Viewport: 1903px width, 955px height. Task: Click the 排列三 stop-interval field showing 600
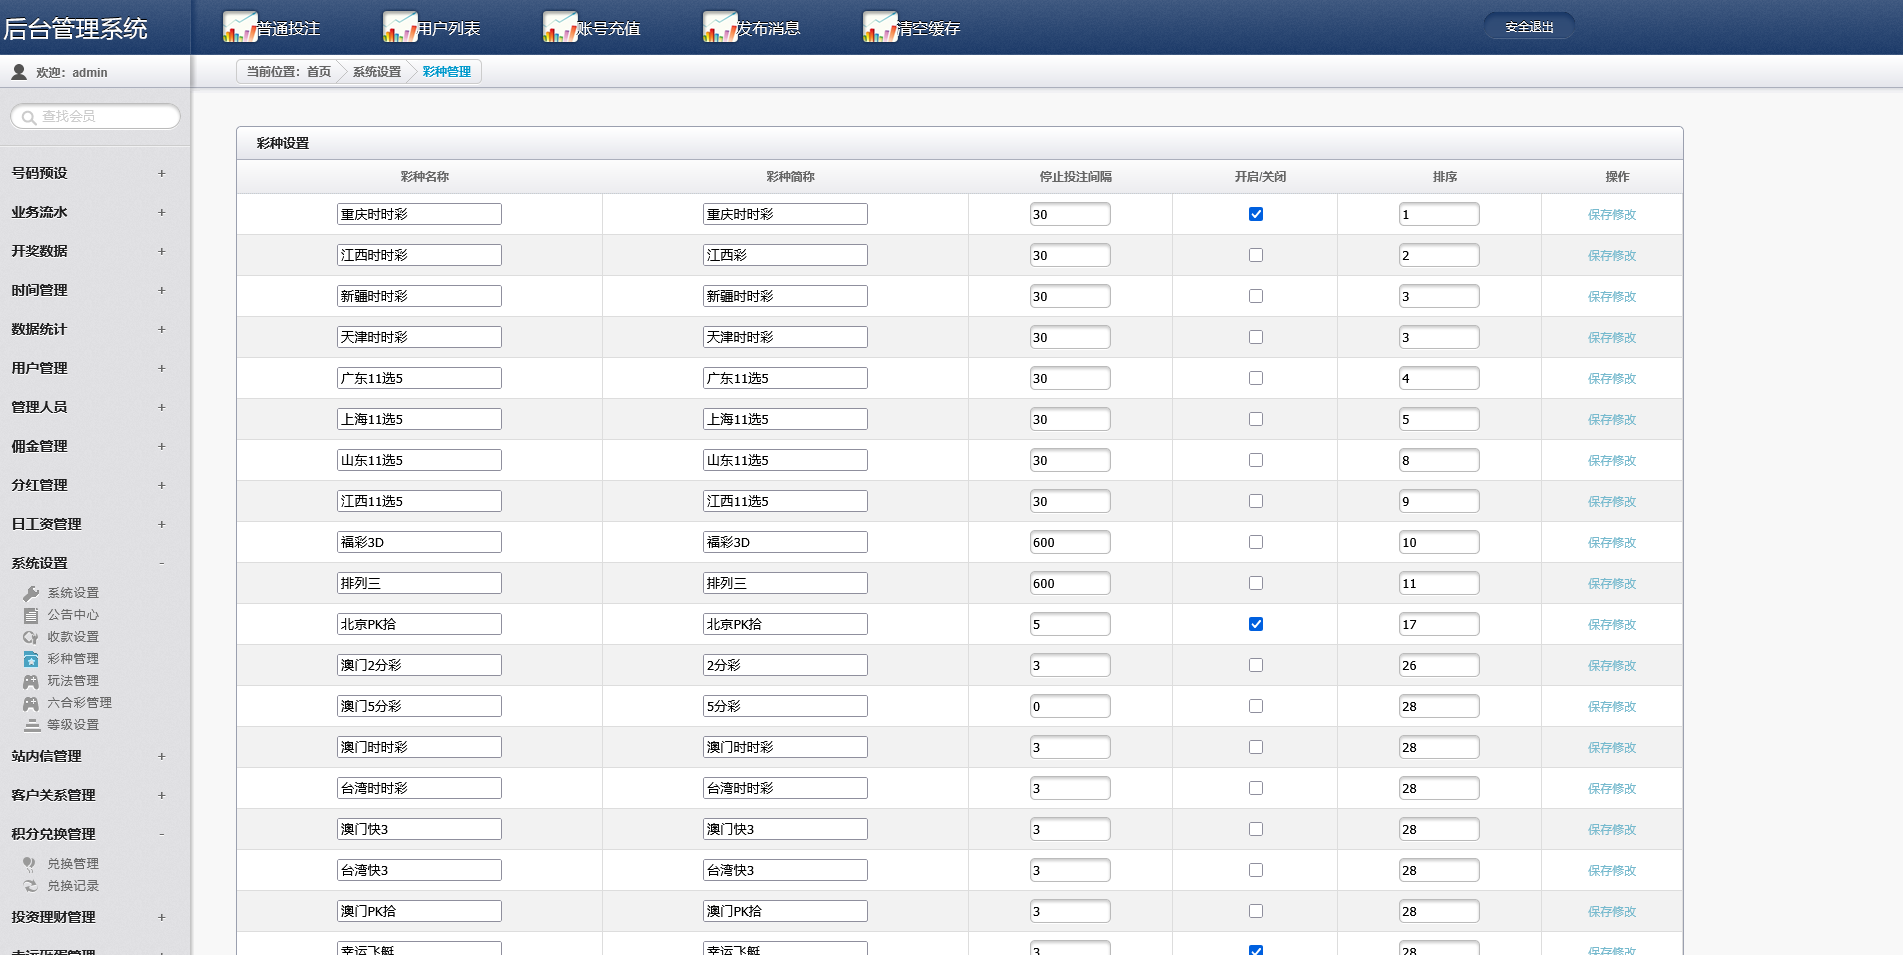(x=1070, y=583)
